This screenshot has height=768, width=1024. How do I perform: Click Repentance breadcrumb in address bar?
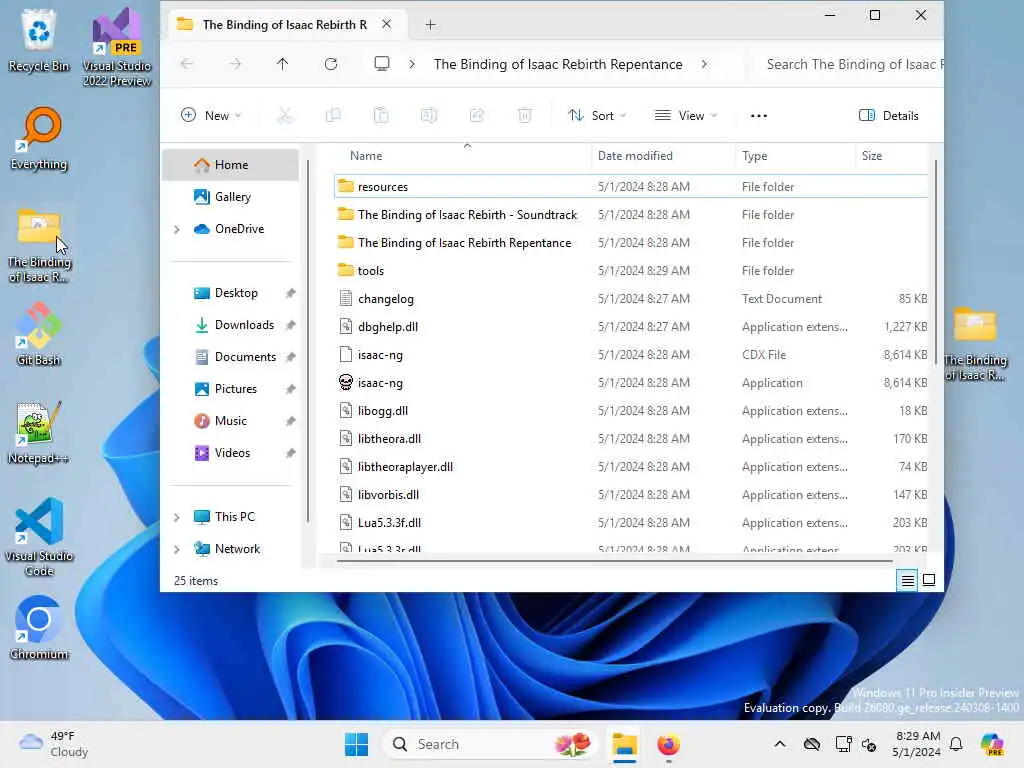click(x=558, y=64)
